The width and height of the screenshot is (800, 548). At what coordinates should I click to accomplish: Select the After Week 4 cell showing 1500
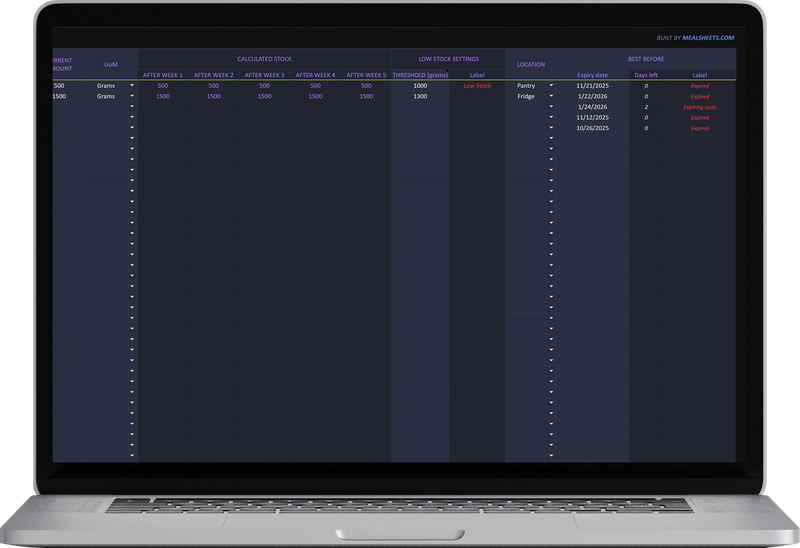click(315, 96)
